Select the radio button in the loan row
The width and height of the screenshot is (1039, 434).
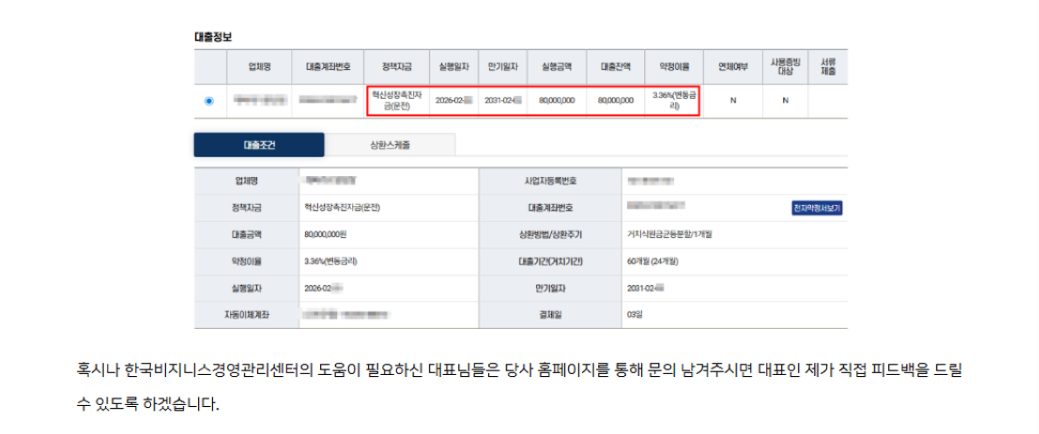[x=209, y=101]
